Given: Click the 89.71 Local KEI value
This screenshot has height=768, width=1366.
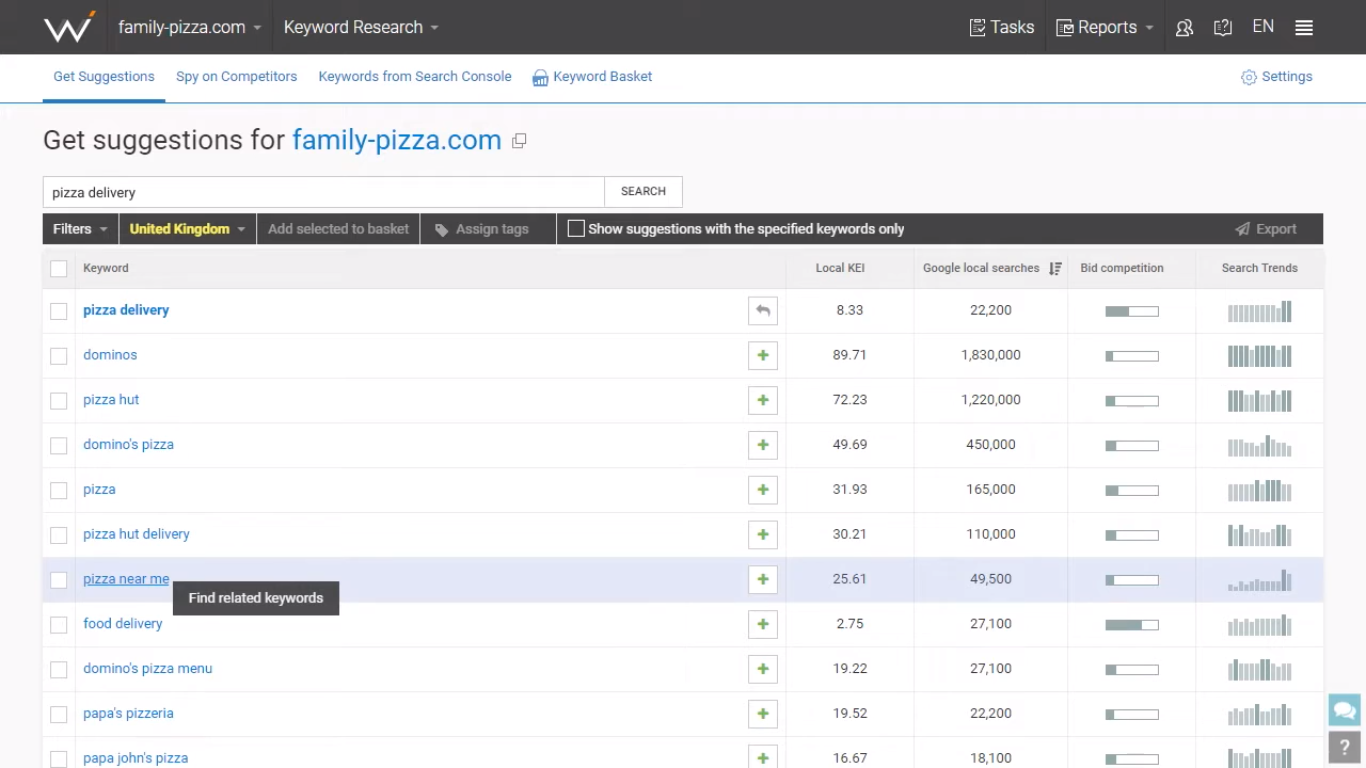Looking at the screenshot, I should (x=850, y=355).
